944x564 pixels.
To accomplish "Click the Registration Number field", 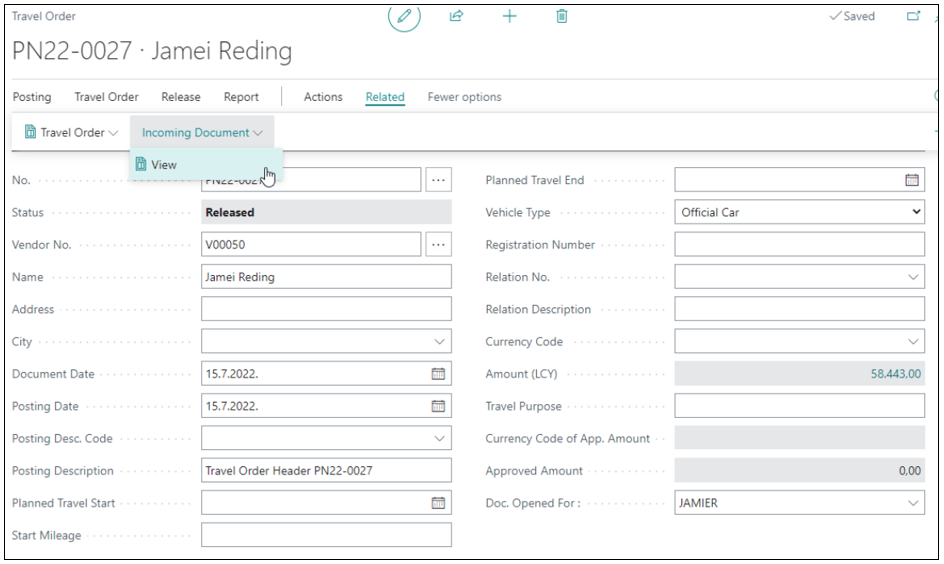I will (800, 244).
